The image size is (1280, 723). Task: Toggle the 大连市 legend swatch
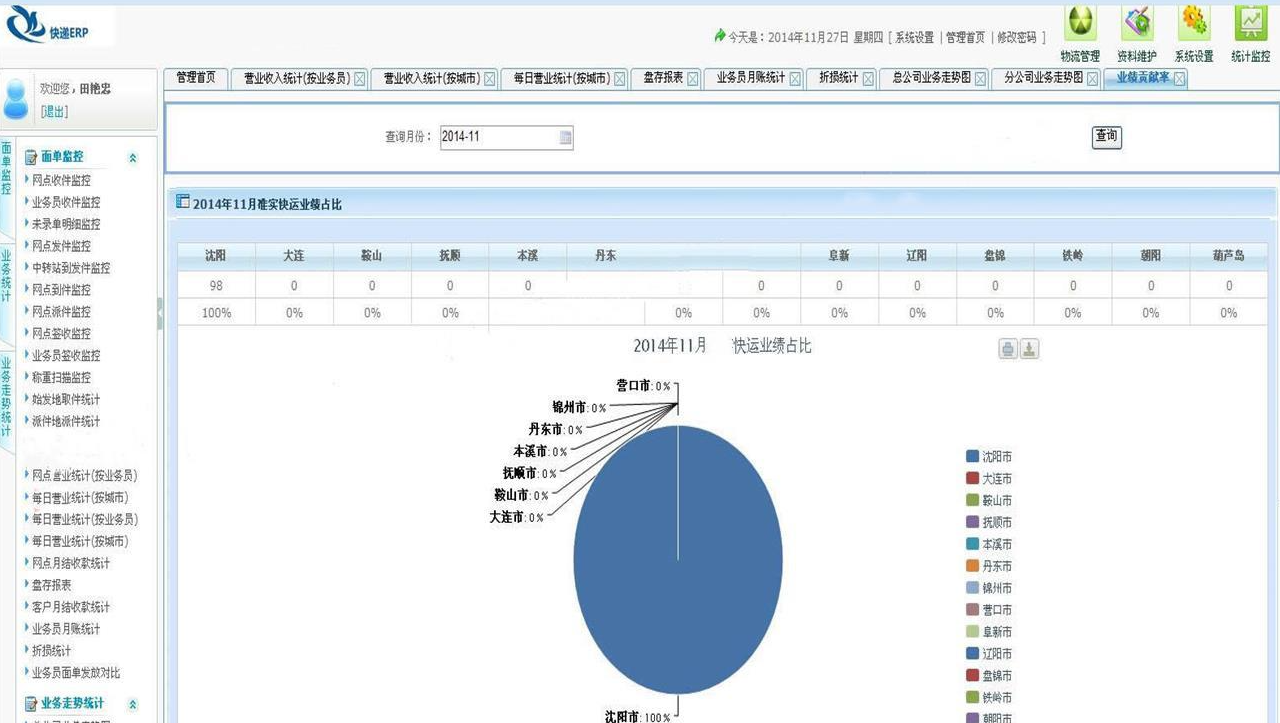pyautogui.click(x=972, y=479)
